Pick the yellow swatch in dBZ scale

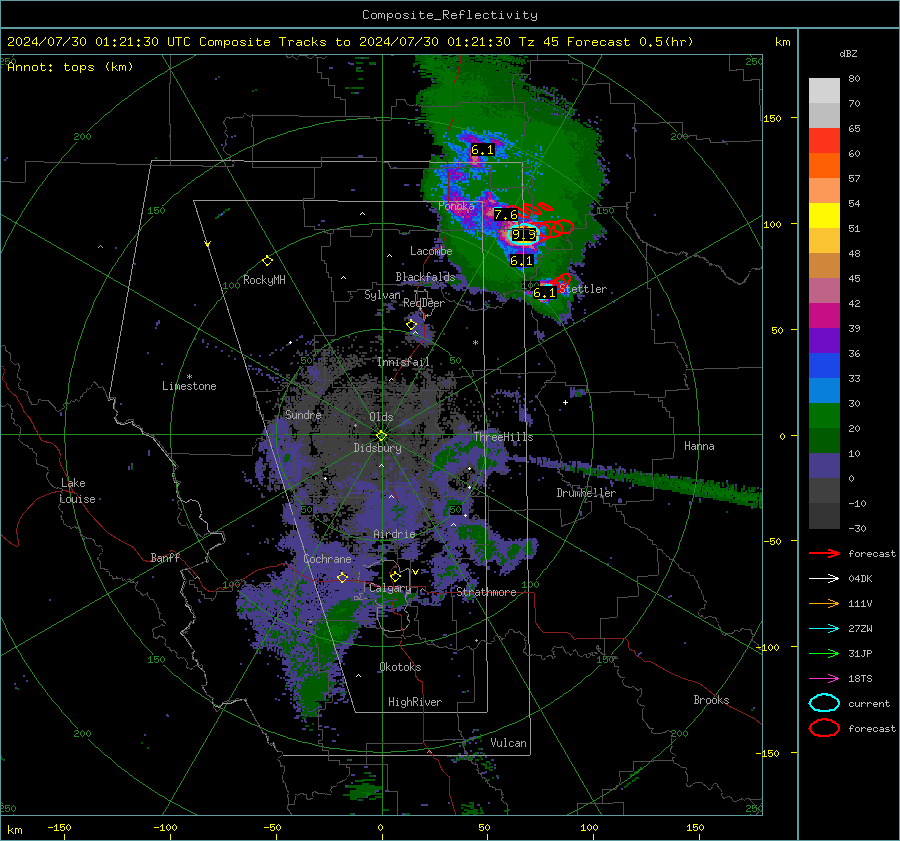(824, 215)
